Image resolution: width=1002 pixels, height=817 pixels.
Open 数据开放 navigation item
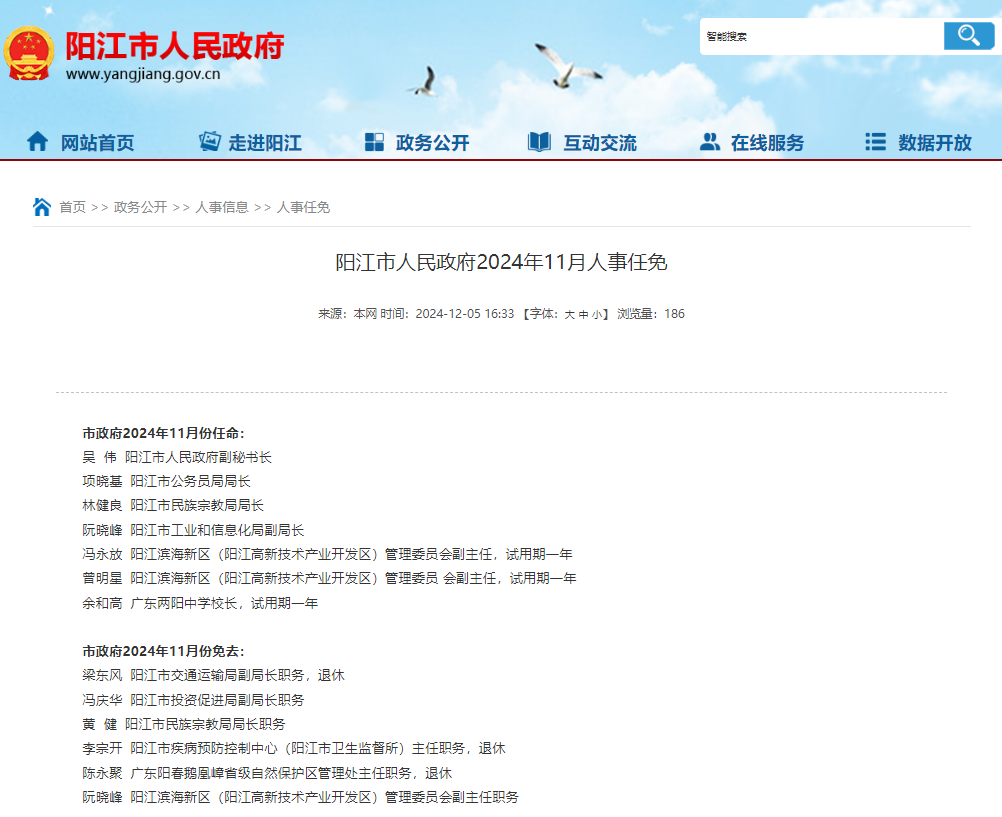pyautogui.click(x=935, y=143)
